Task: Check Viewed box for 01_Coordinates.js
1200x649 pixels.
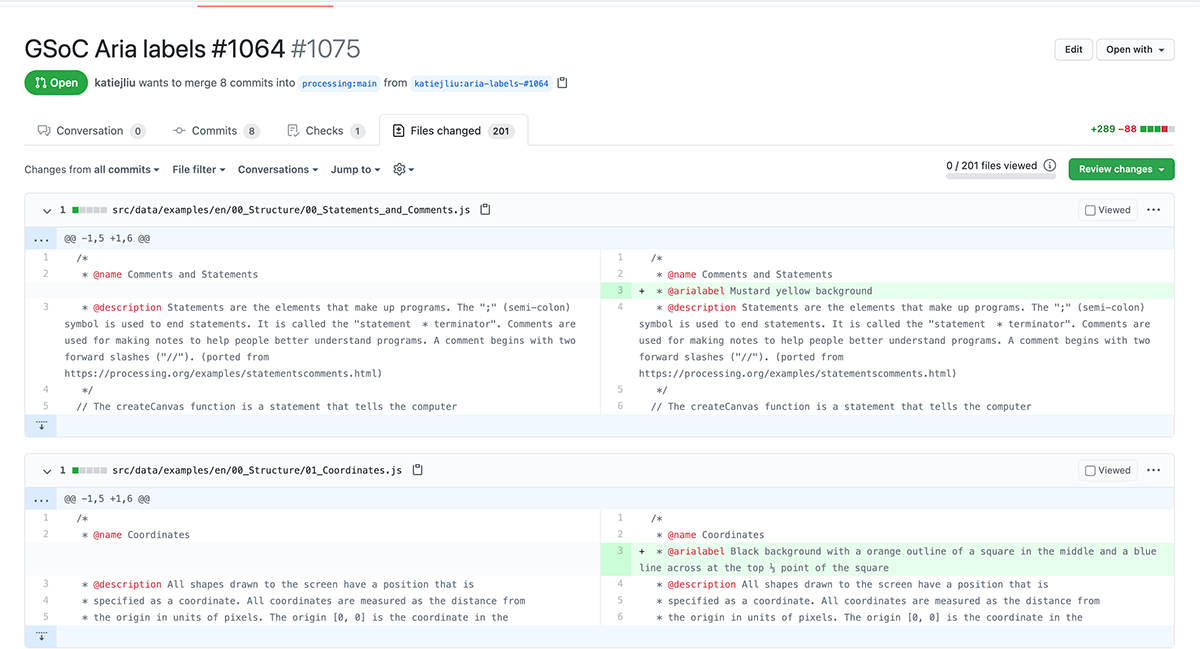Action: click(x=1090, y=471)
